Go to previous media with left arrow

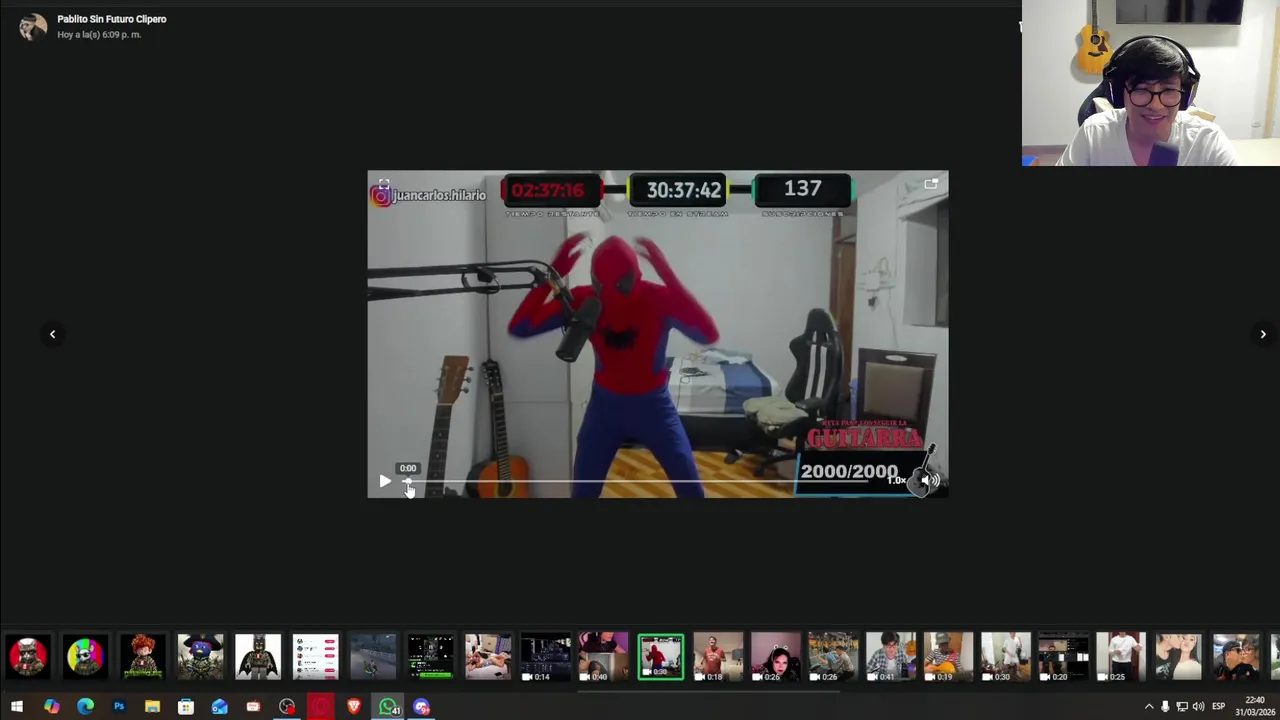coord(52,335)
